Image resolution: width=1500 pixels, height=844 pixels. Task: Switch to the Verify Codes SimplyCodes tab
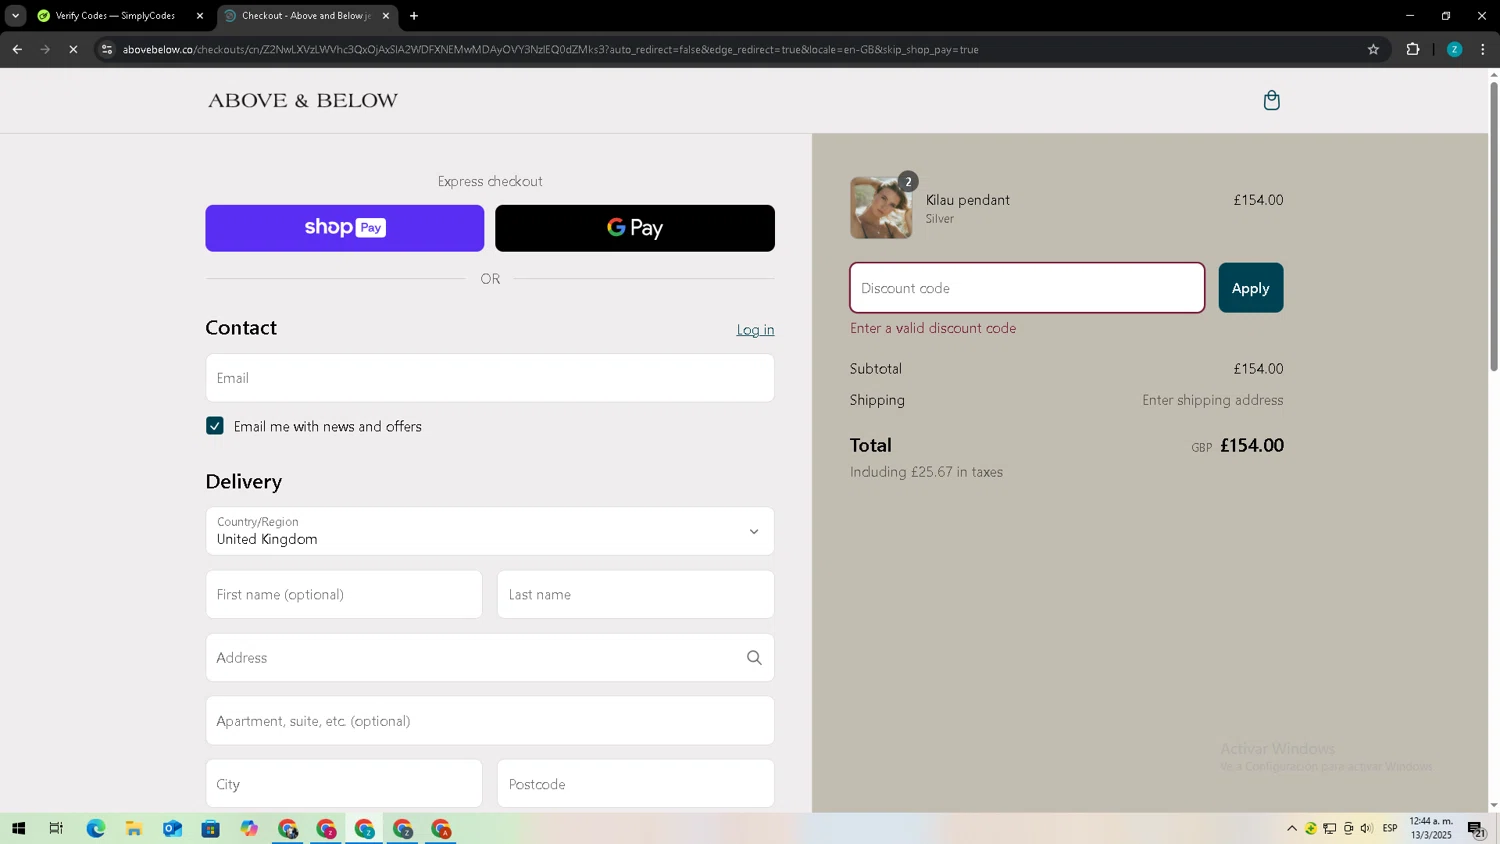pyautogui.click(x=117, y=16)
